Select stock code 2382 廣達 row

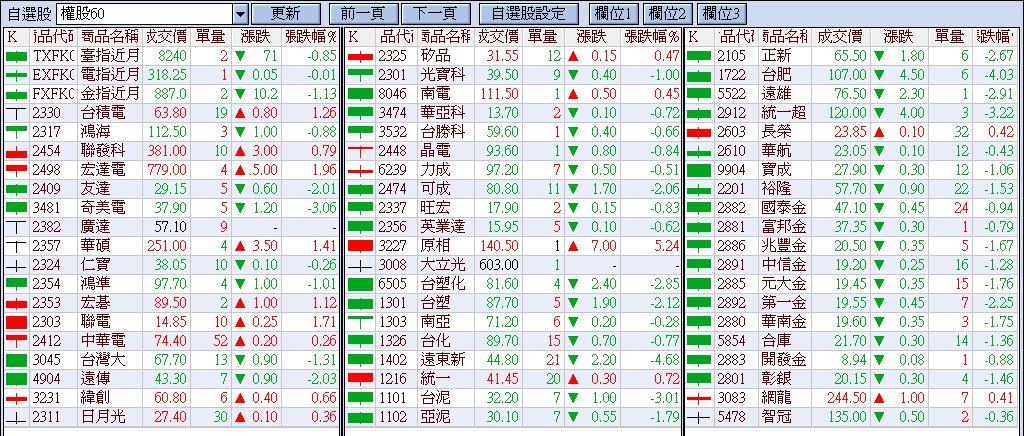45,228
